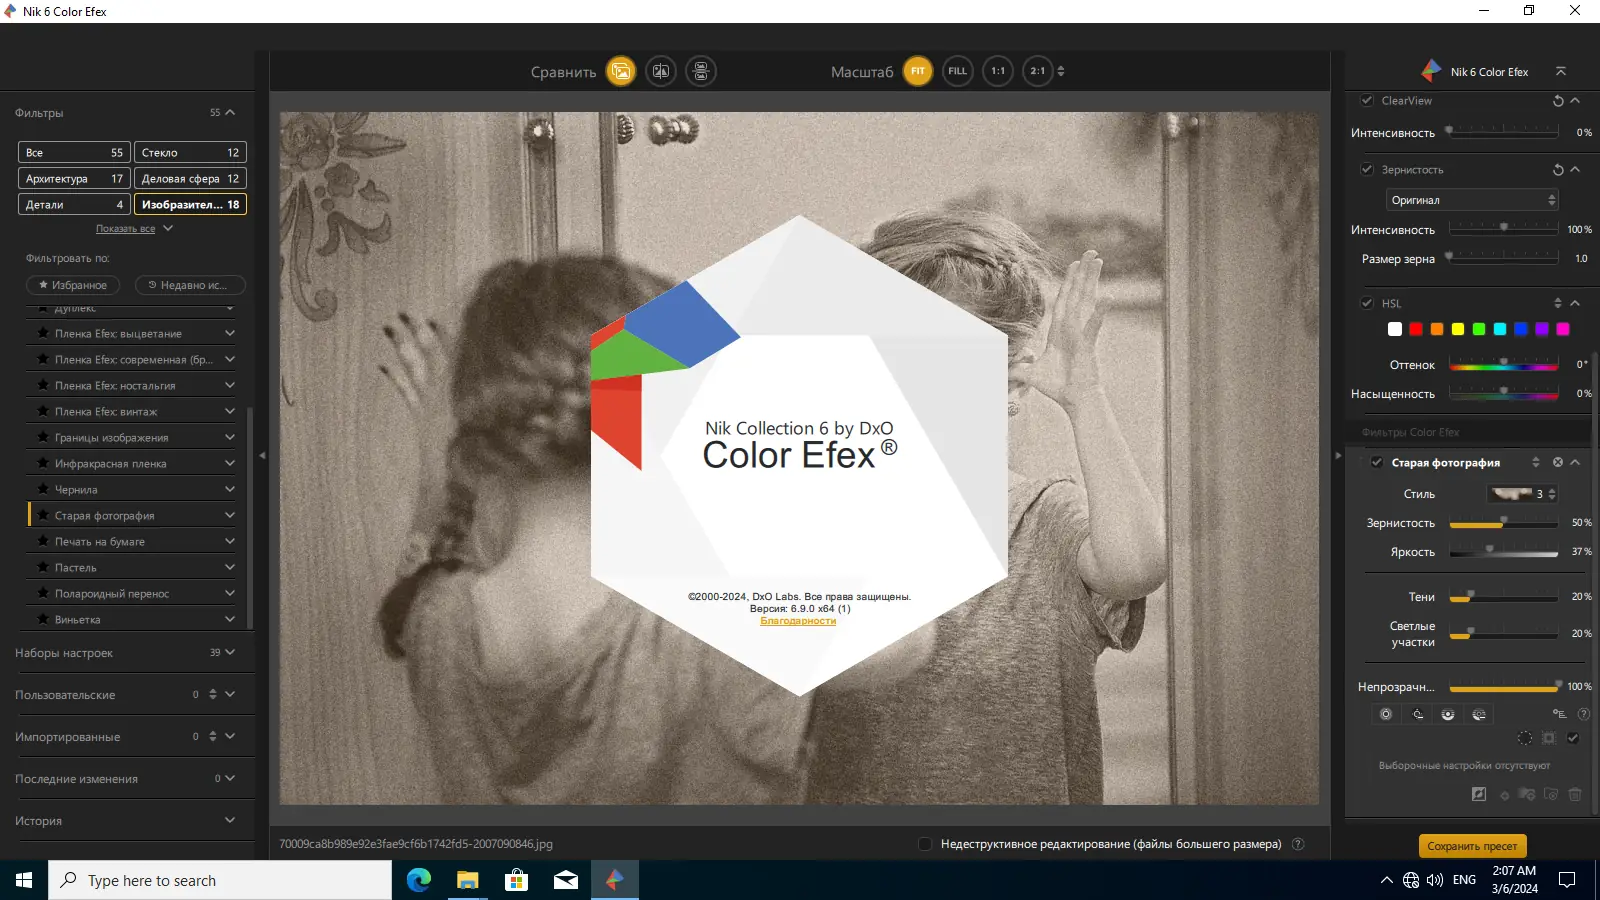This screenshot has width=1600, height=900.
Task: Expand Пленка Efex: ностальгия presets
Action: click(230, 385)
